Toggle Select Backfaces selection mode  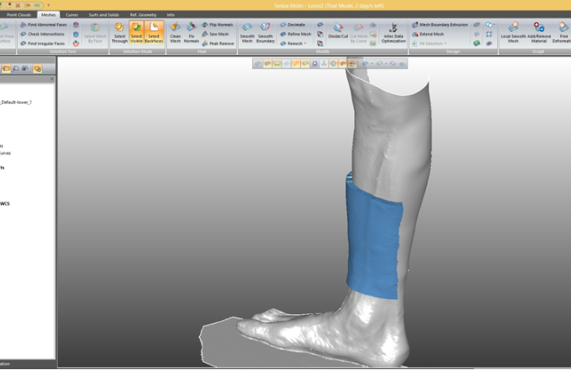pyautogui.click(x=154, y=32)
